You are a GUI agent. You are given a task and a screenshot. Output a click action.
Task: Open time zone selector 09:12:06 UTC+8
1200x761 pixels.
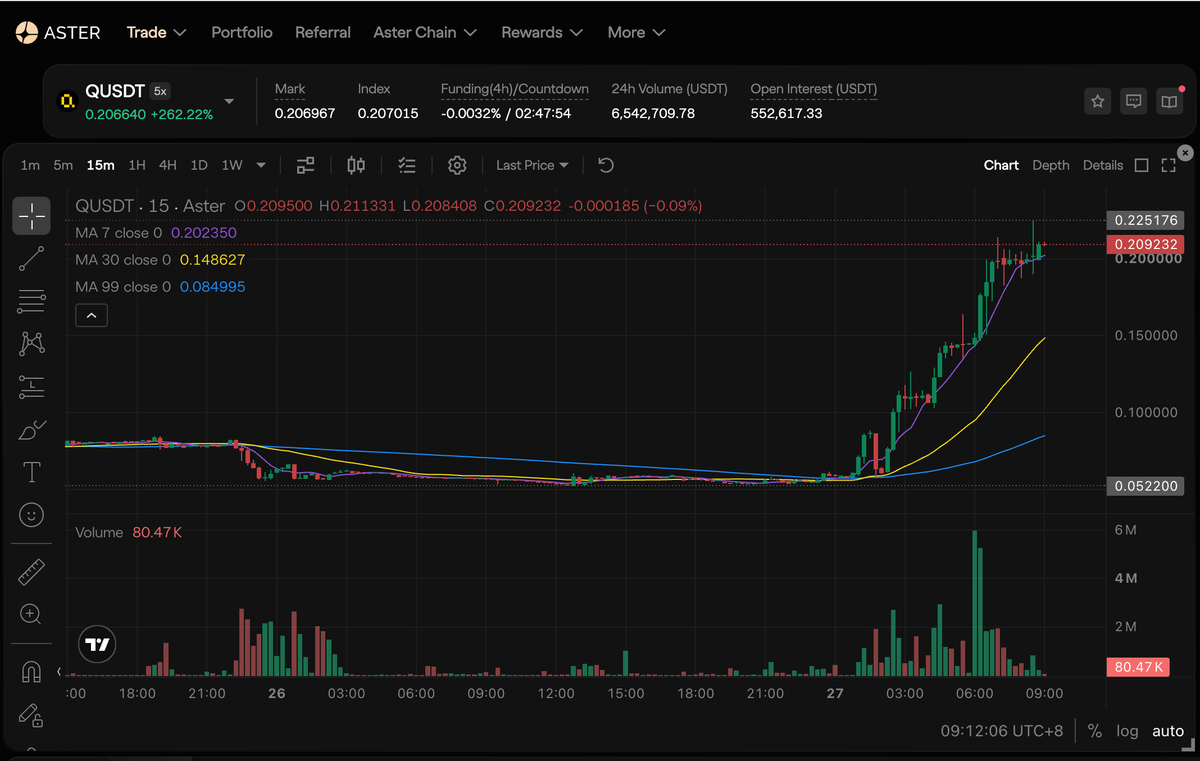click(1002, 731)
